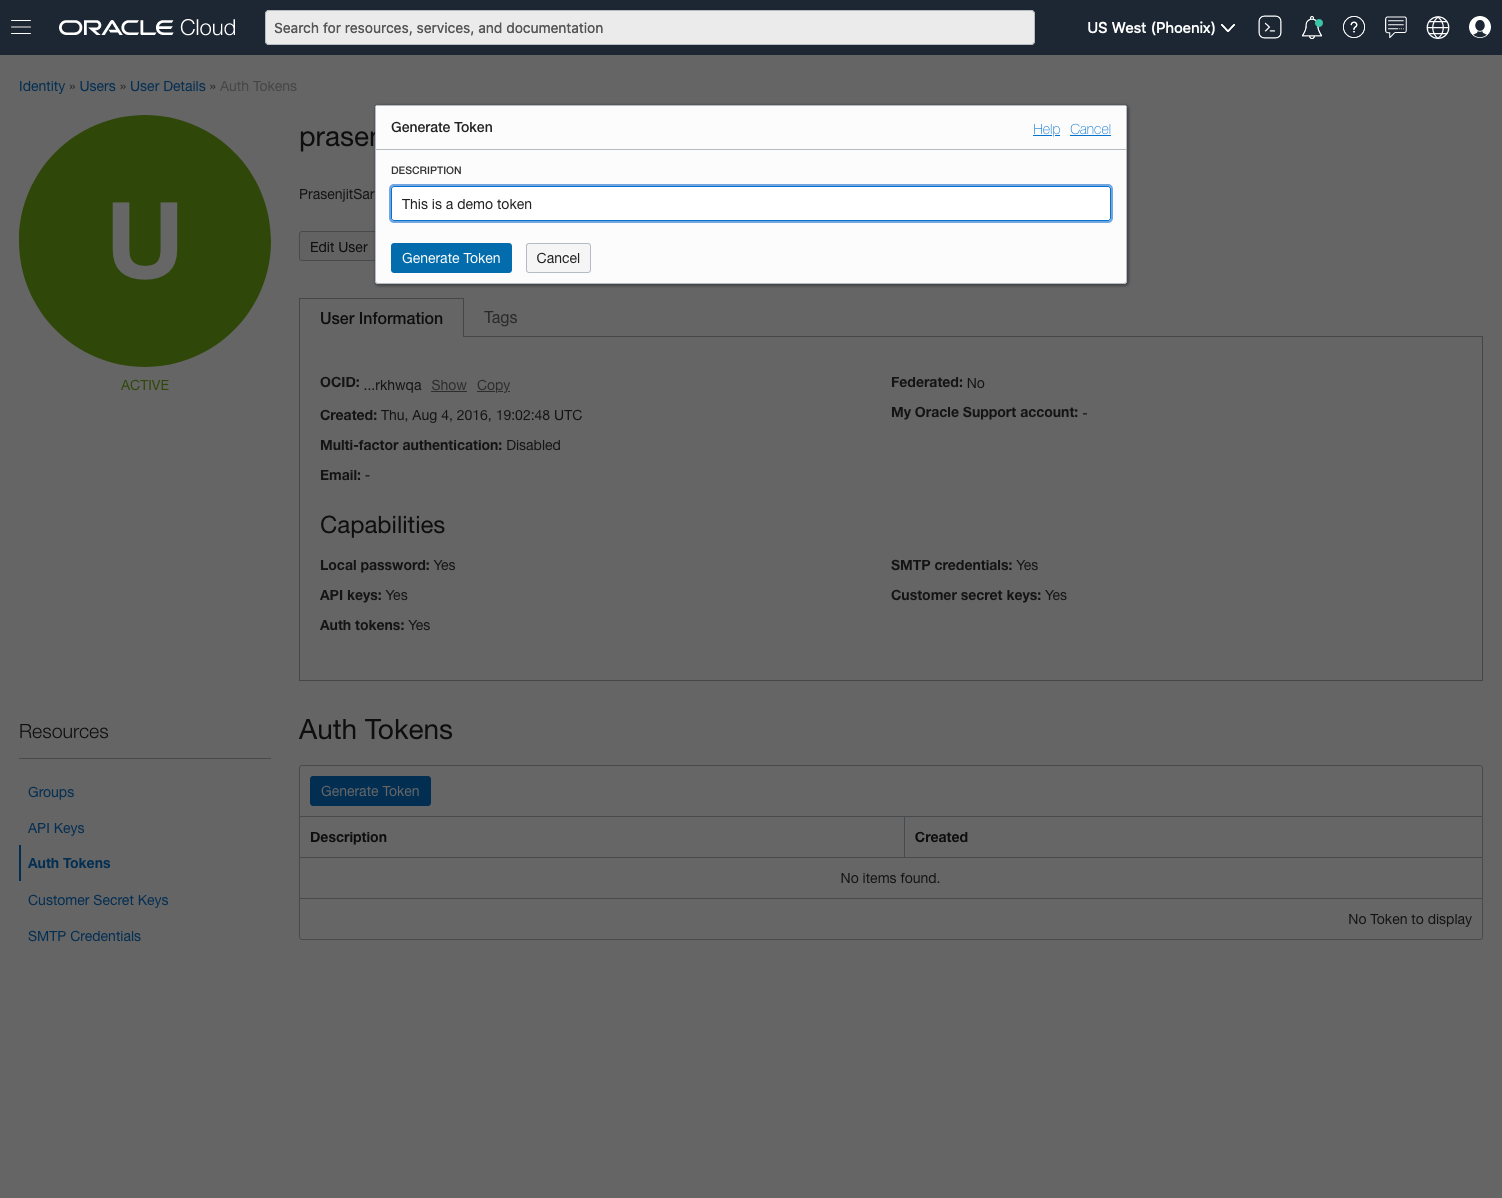1502x1198 pixels.
Task: Click the 'Generate Token' dialog title
Action: pyautogui.click(x=442, y=127)
